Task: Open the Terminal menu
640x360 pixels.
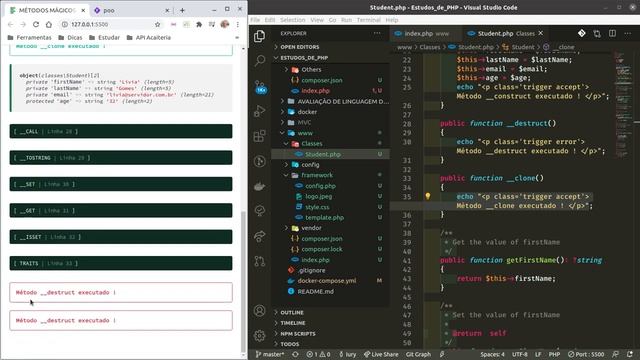Action: click(x=368, y=20)
